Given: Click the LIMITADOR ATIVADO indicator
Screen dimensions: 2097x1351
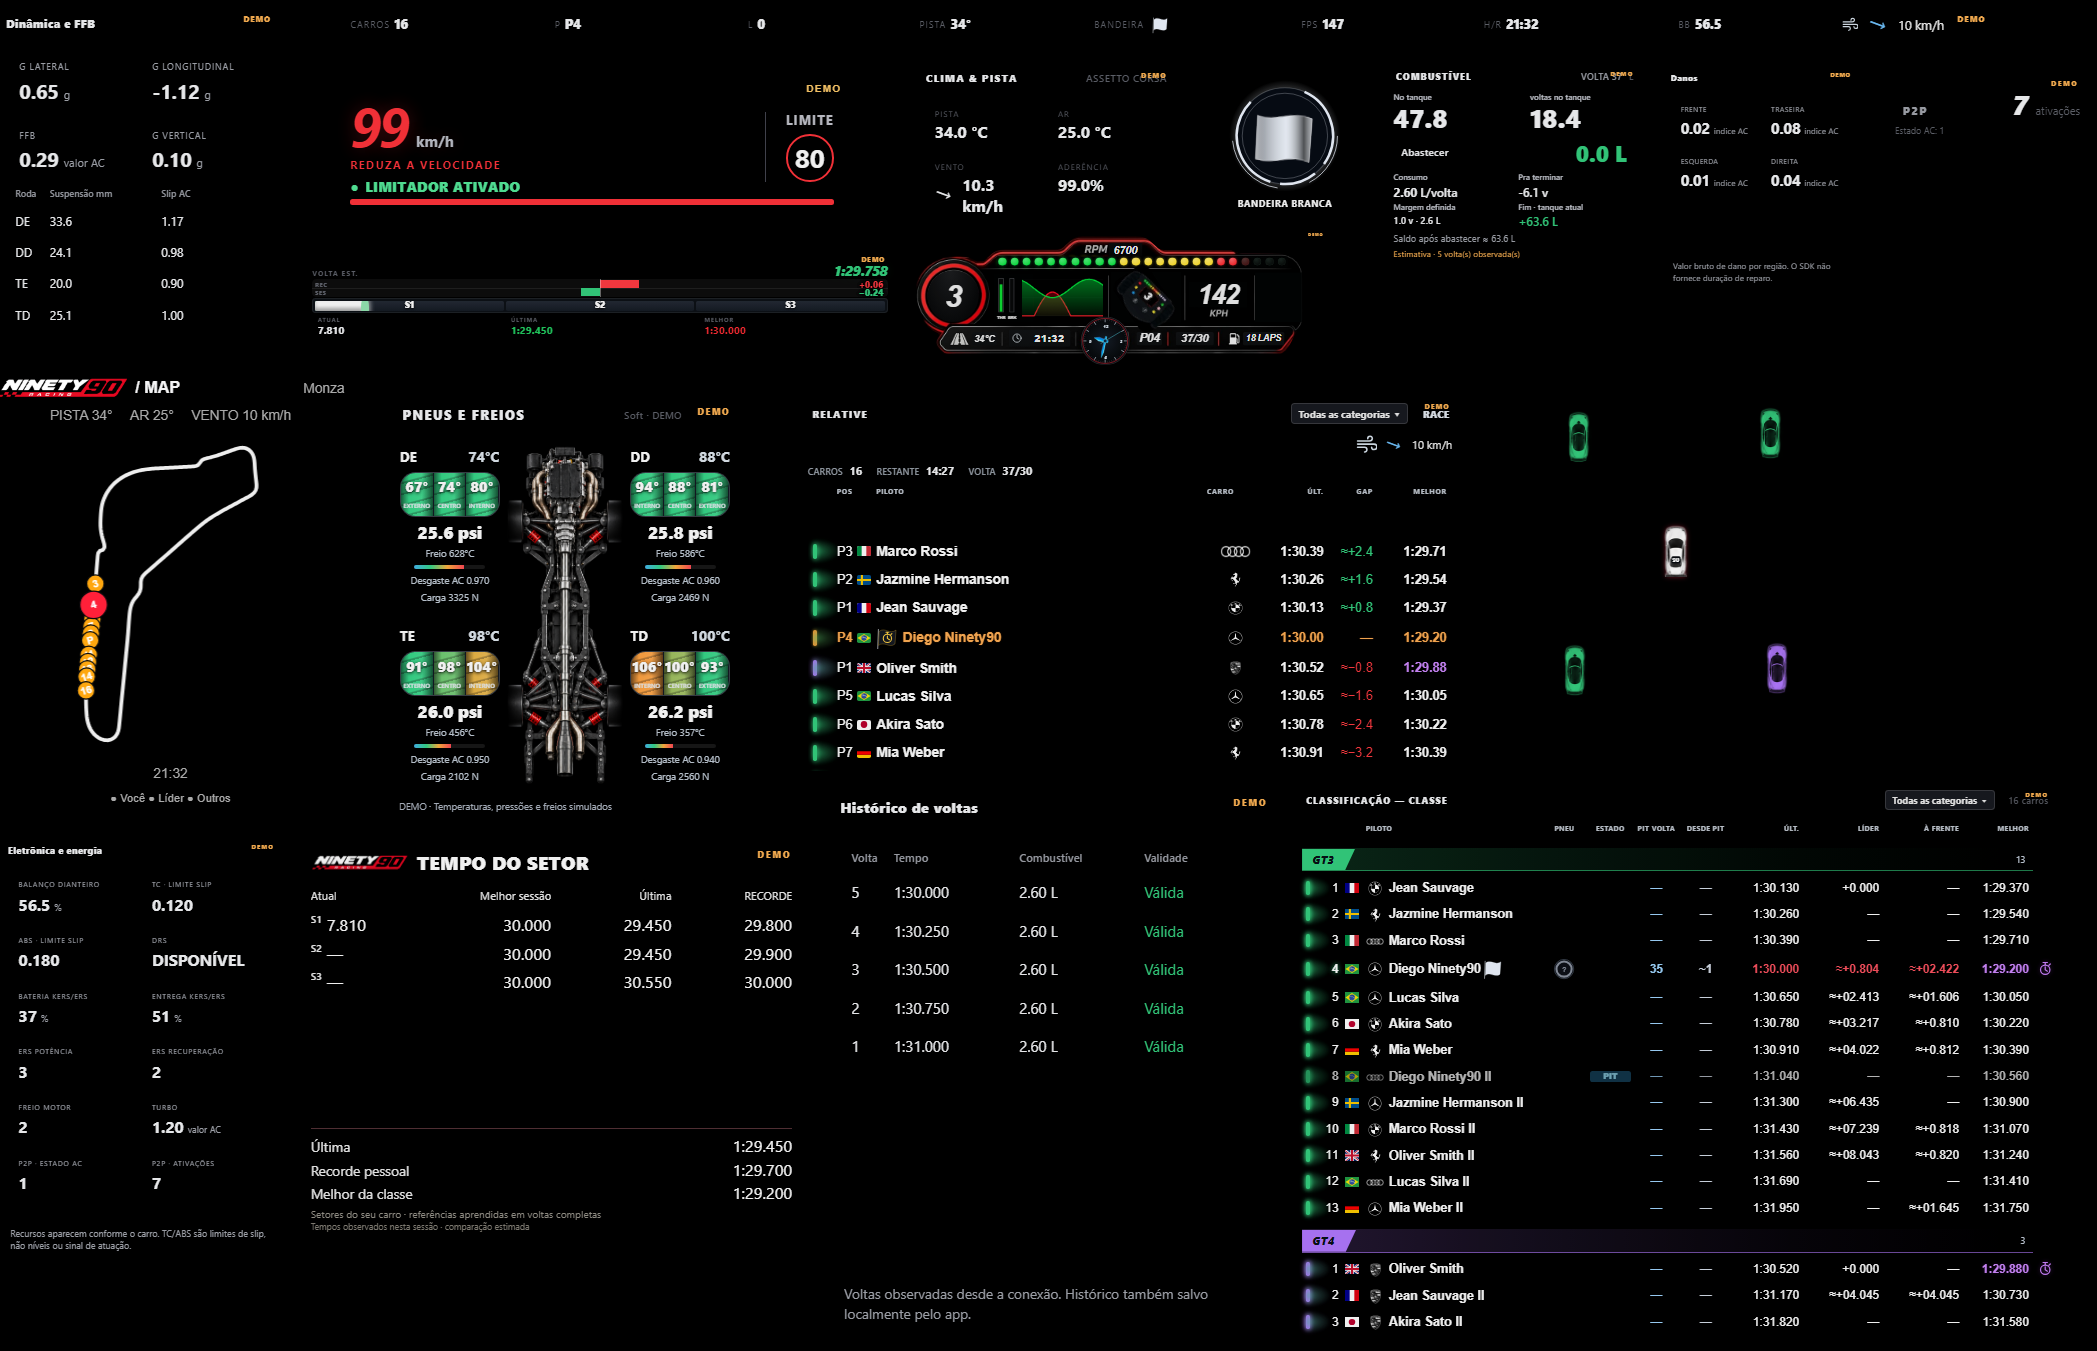Looking at the screenshot, I should 436,187.
